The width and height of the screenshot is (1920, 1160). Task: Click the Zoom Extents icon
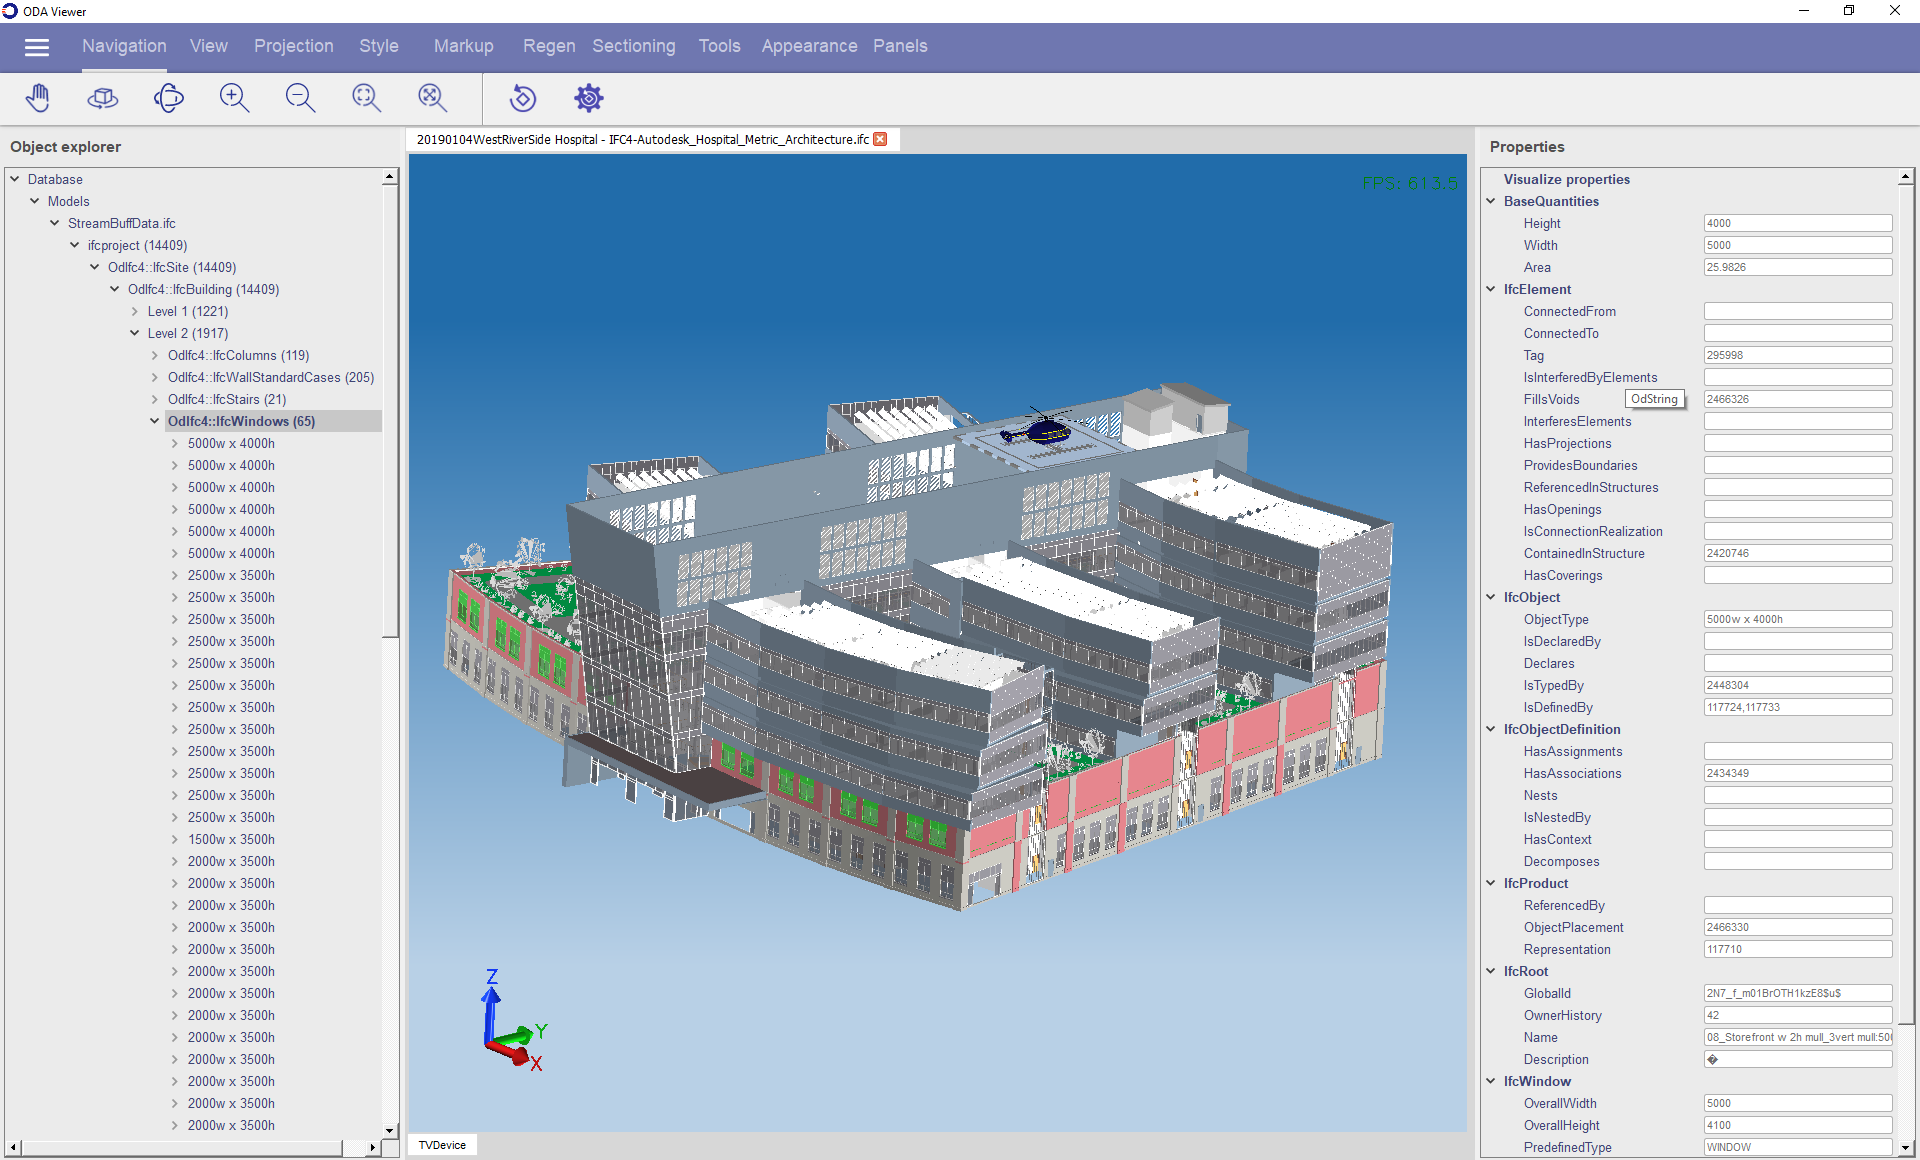coord(432,98)
